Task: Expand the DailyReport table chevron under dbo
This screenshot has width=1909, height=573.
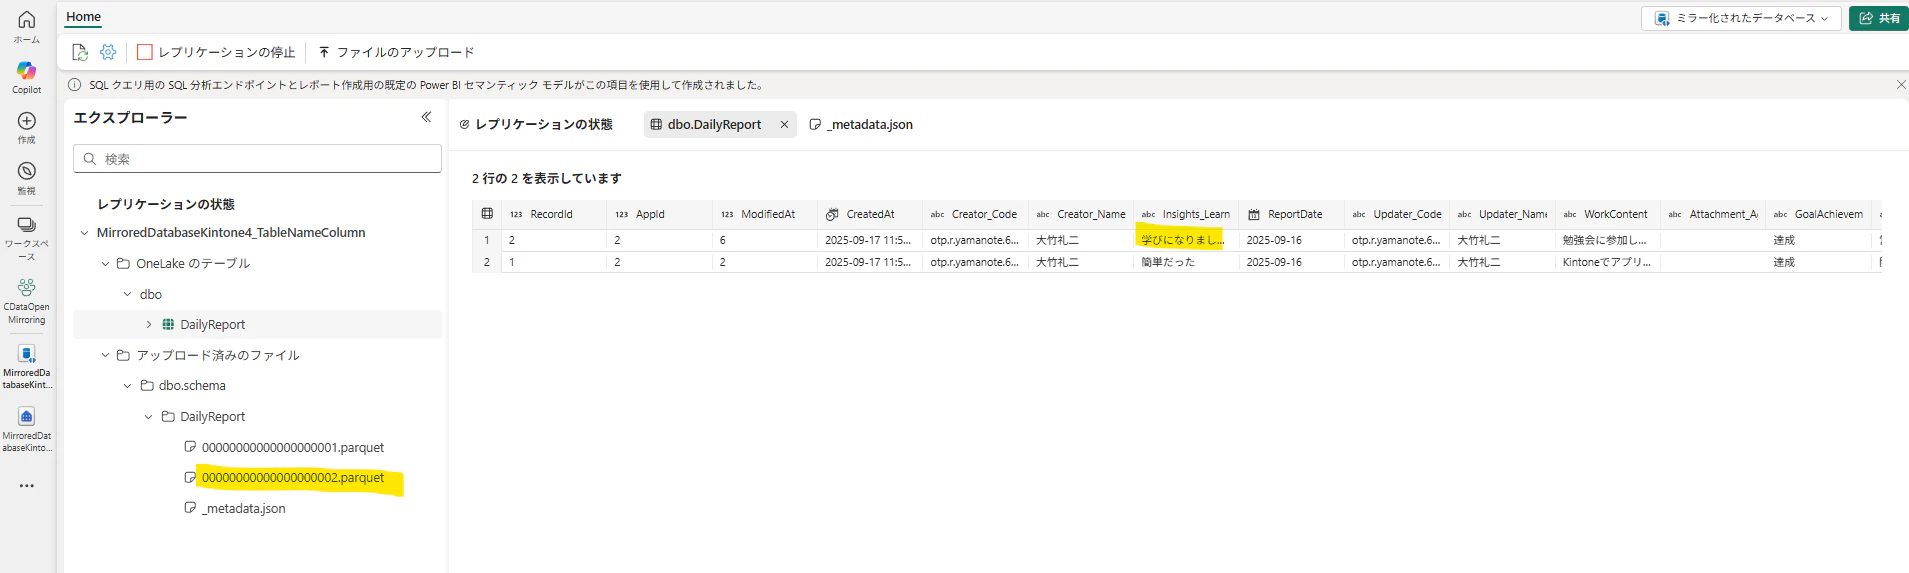Action: pyautogui.click(x=149, y=325)
